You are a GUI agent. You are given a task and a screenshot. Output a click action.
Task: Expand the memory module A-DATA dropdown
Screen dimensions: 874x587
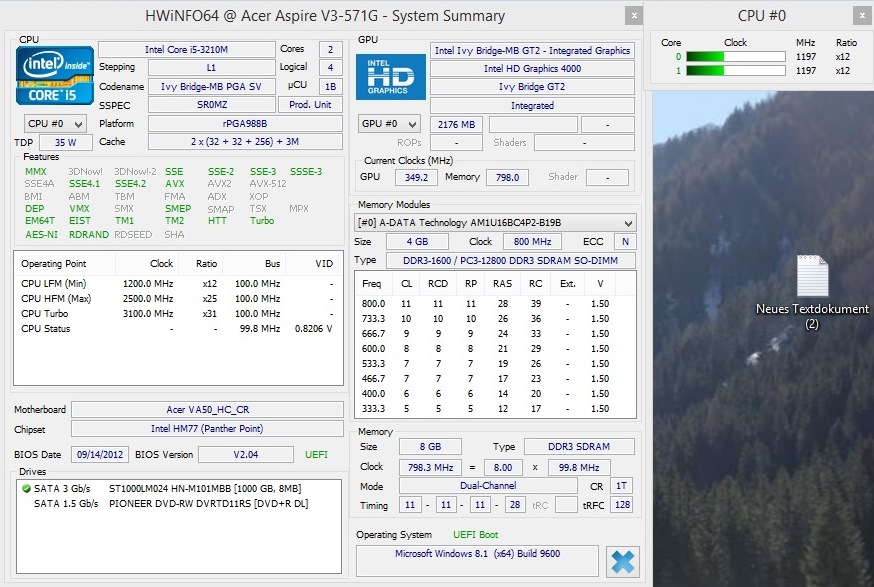pyautogui.click(x=495, y=223)
